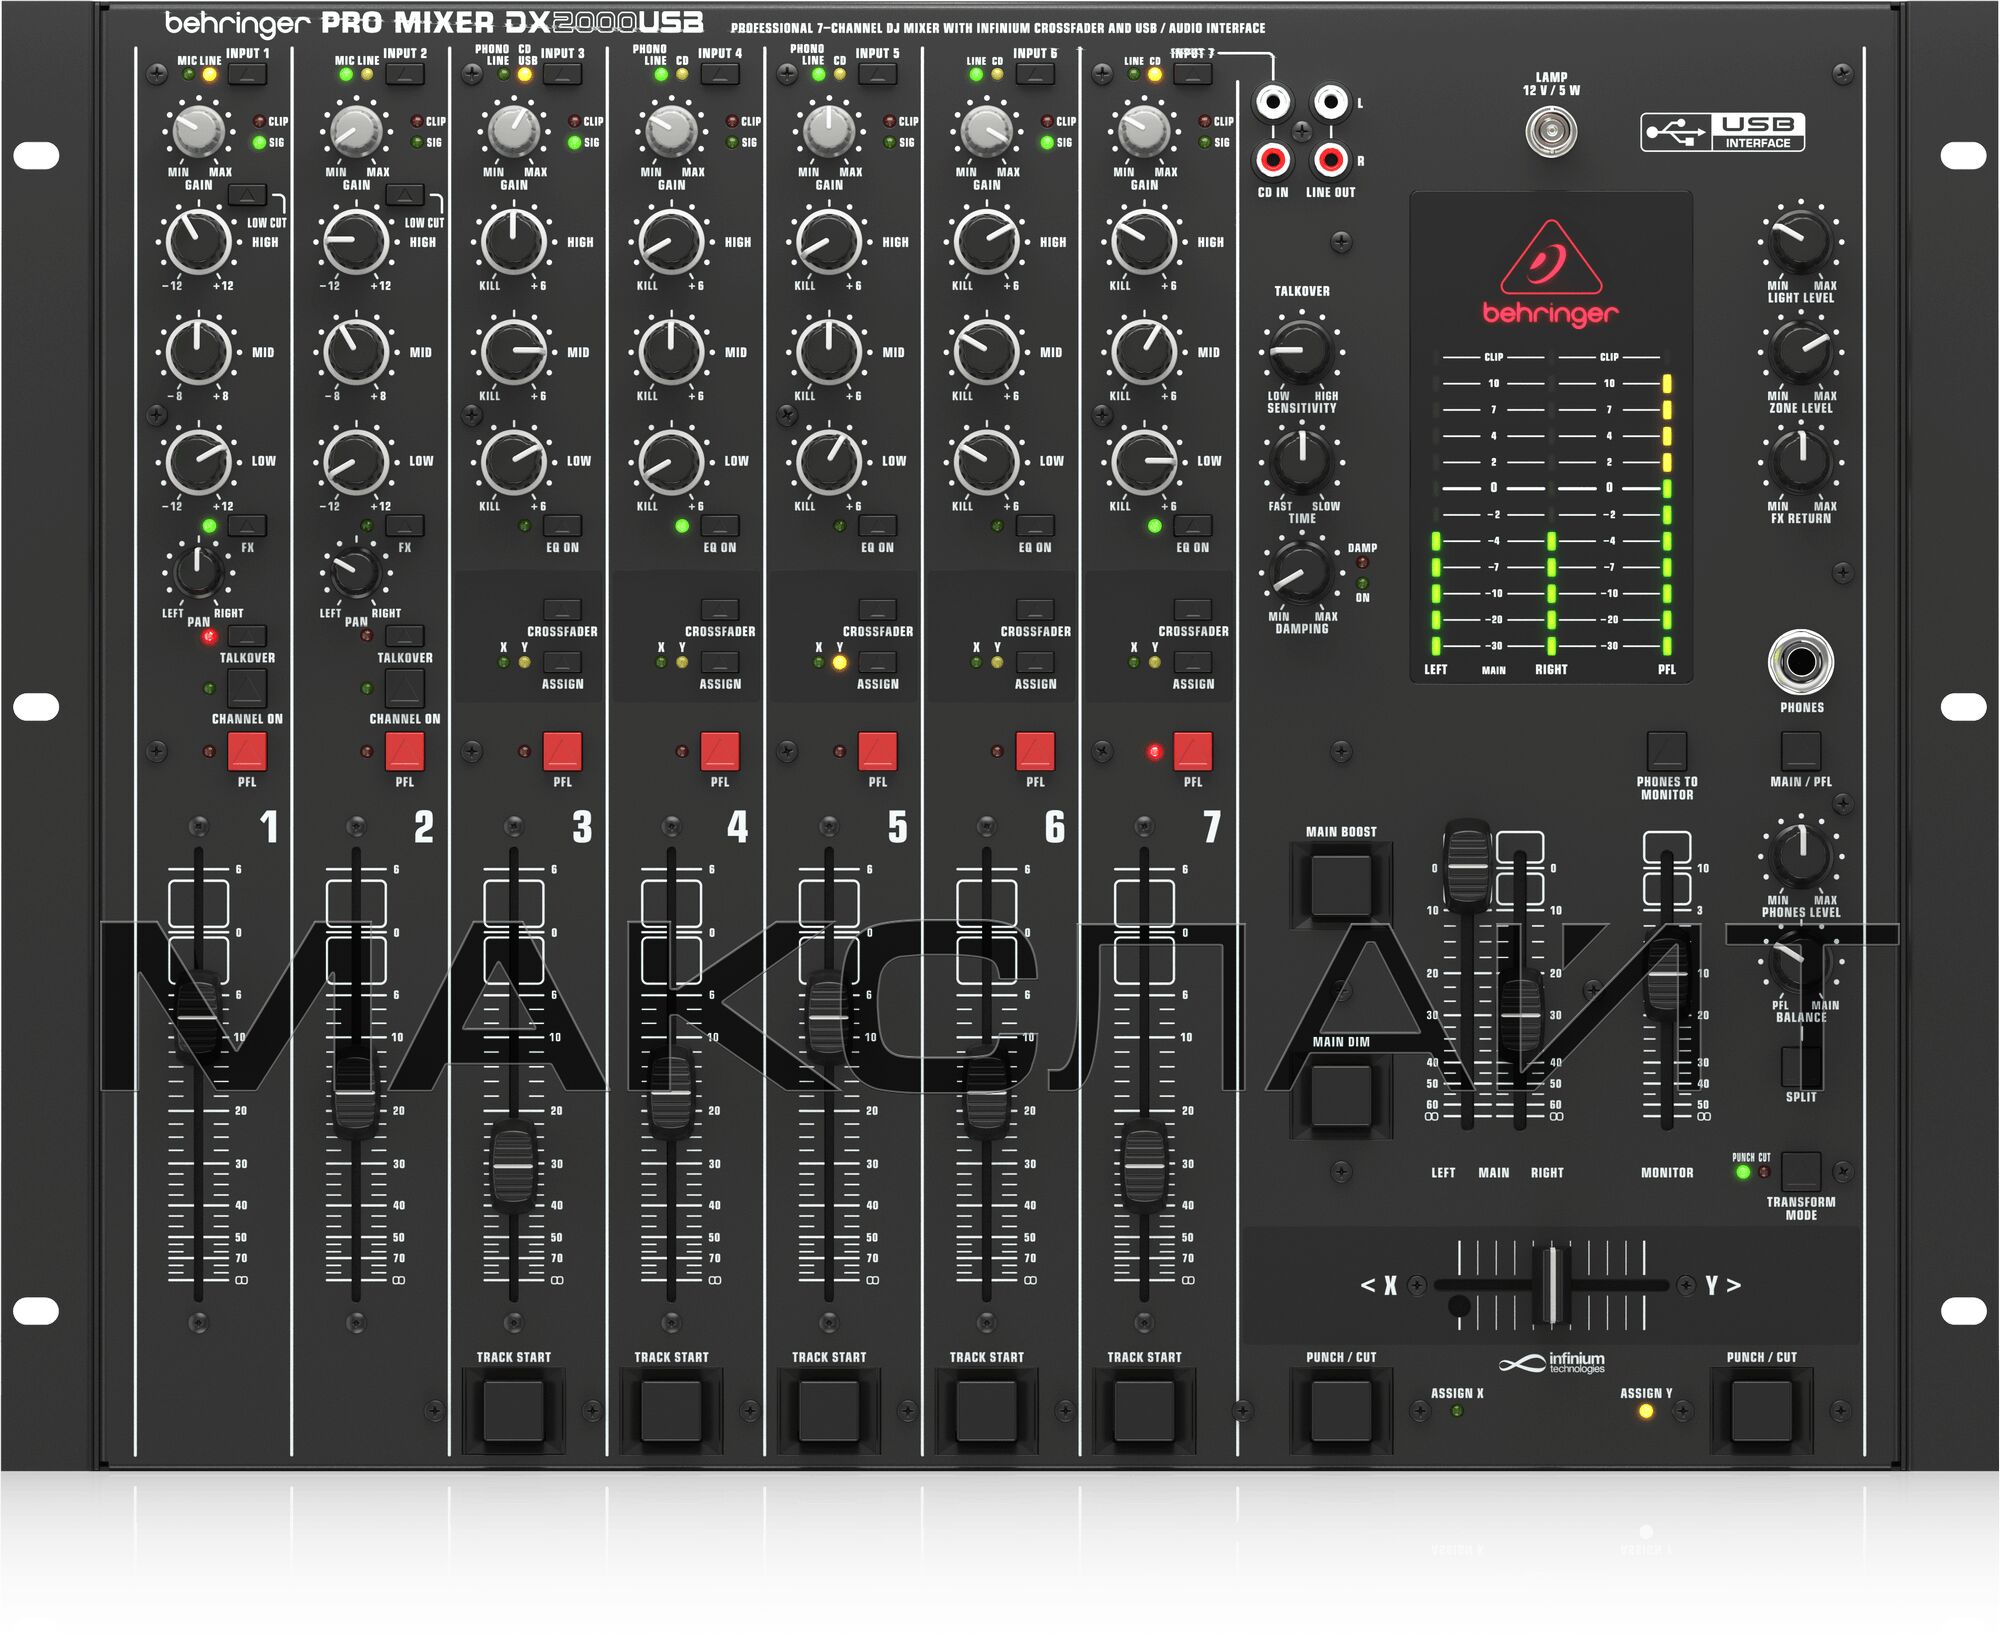Viewport: 2000px width, 1647px height.
Task: Click the USB Interface logo
Action: point(1722,132)
